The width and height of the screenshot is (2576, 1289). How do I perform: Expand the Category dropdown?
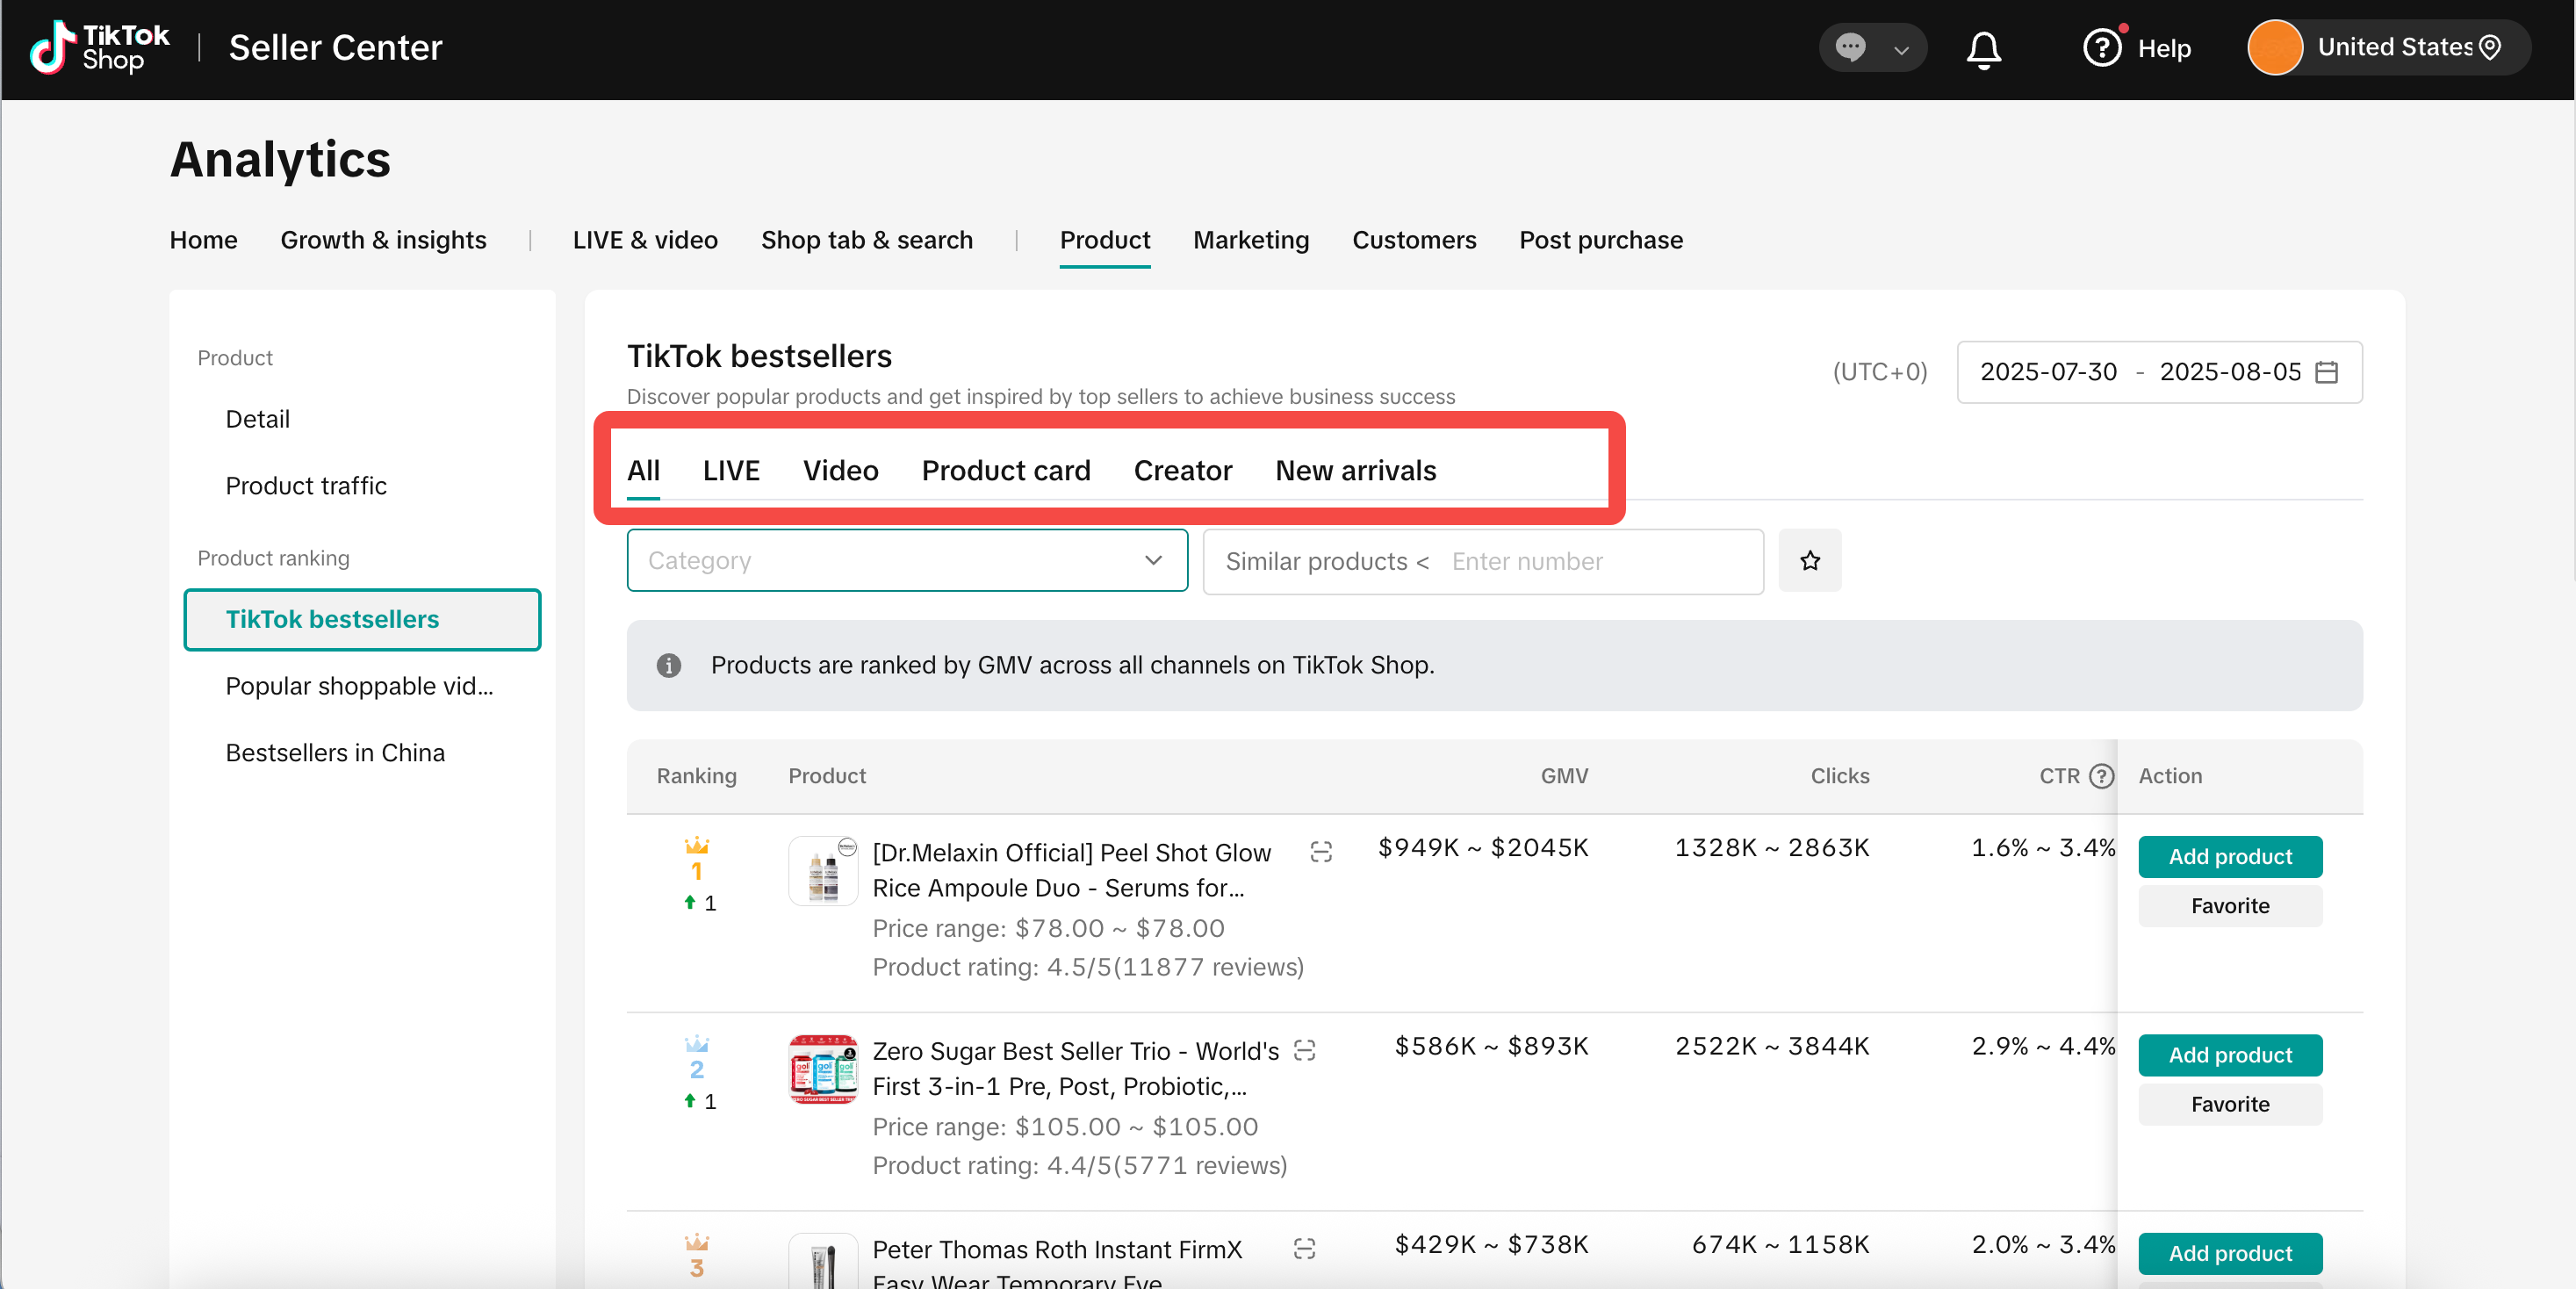click(x=906, y=561)
